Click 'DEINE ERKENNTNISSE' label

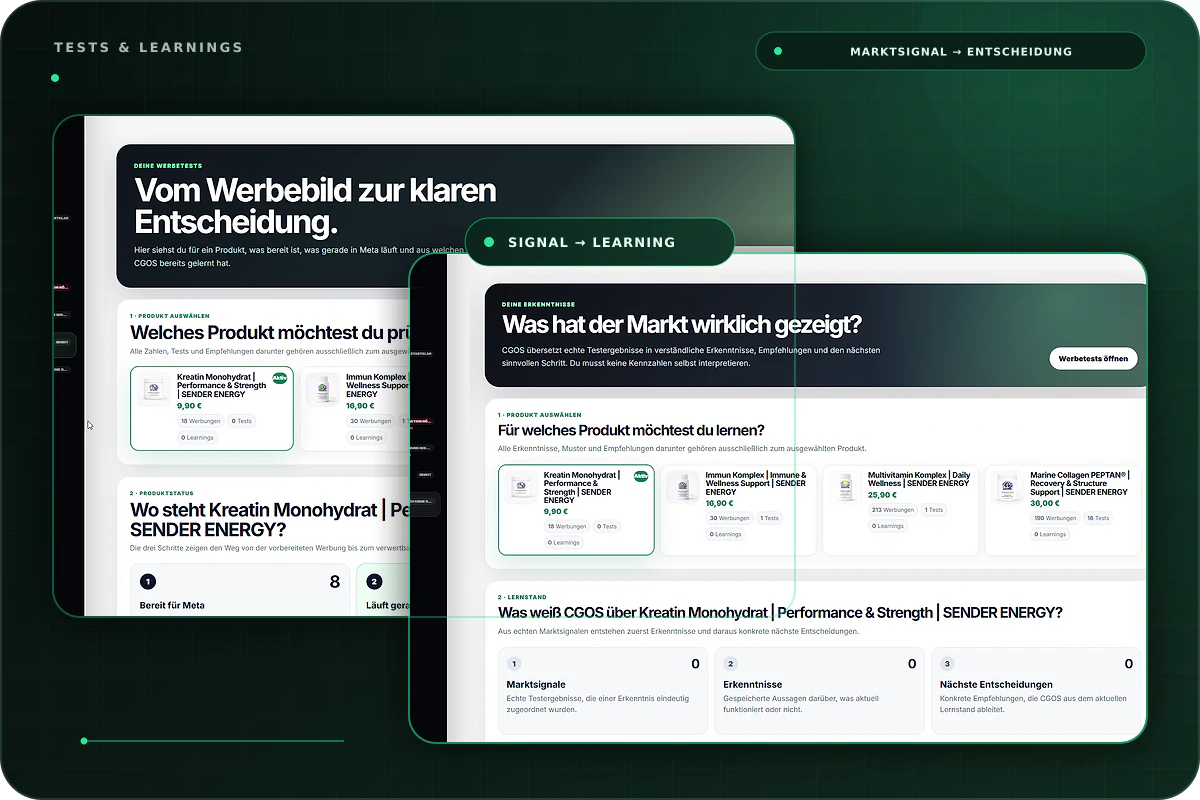[539, 304]
